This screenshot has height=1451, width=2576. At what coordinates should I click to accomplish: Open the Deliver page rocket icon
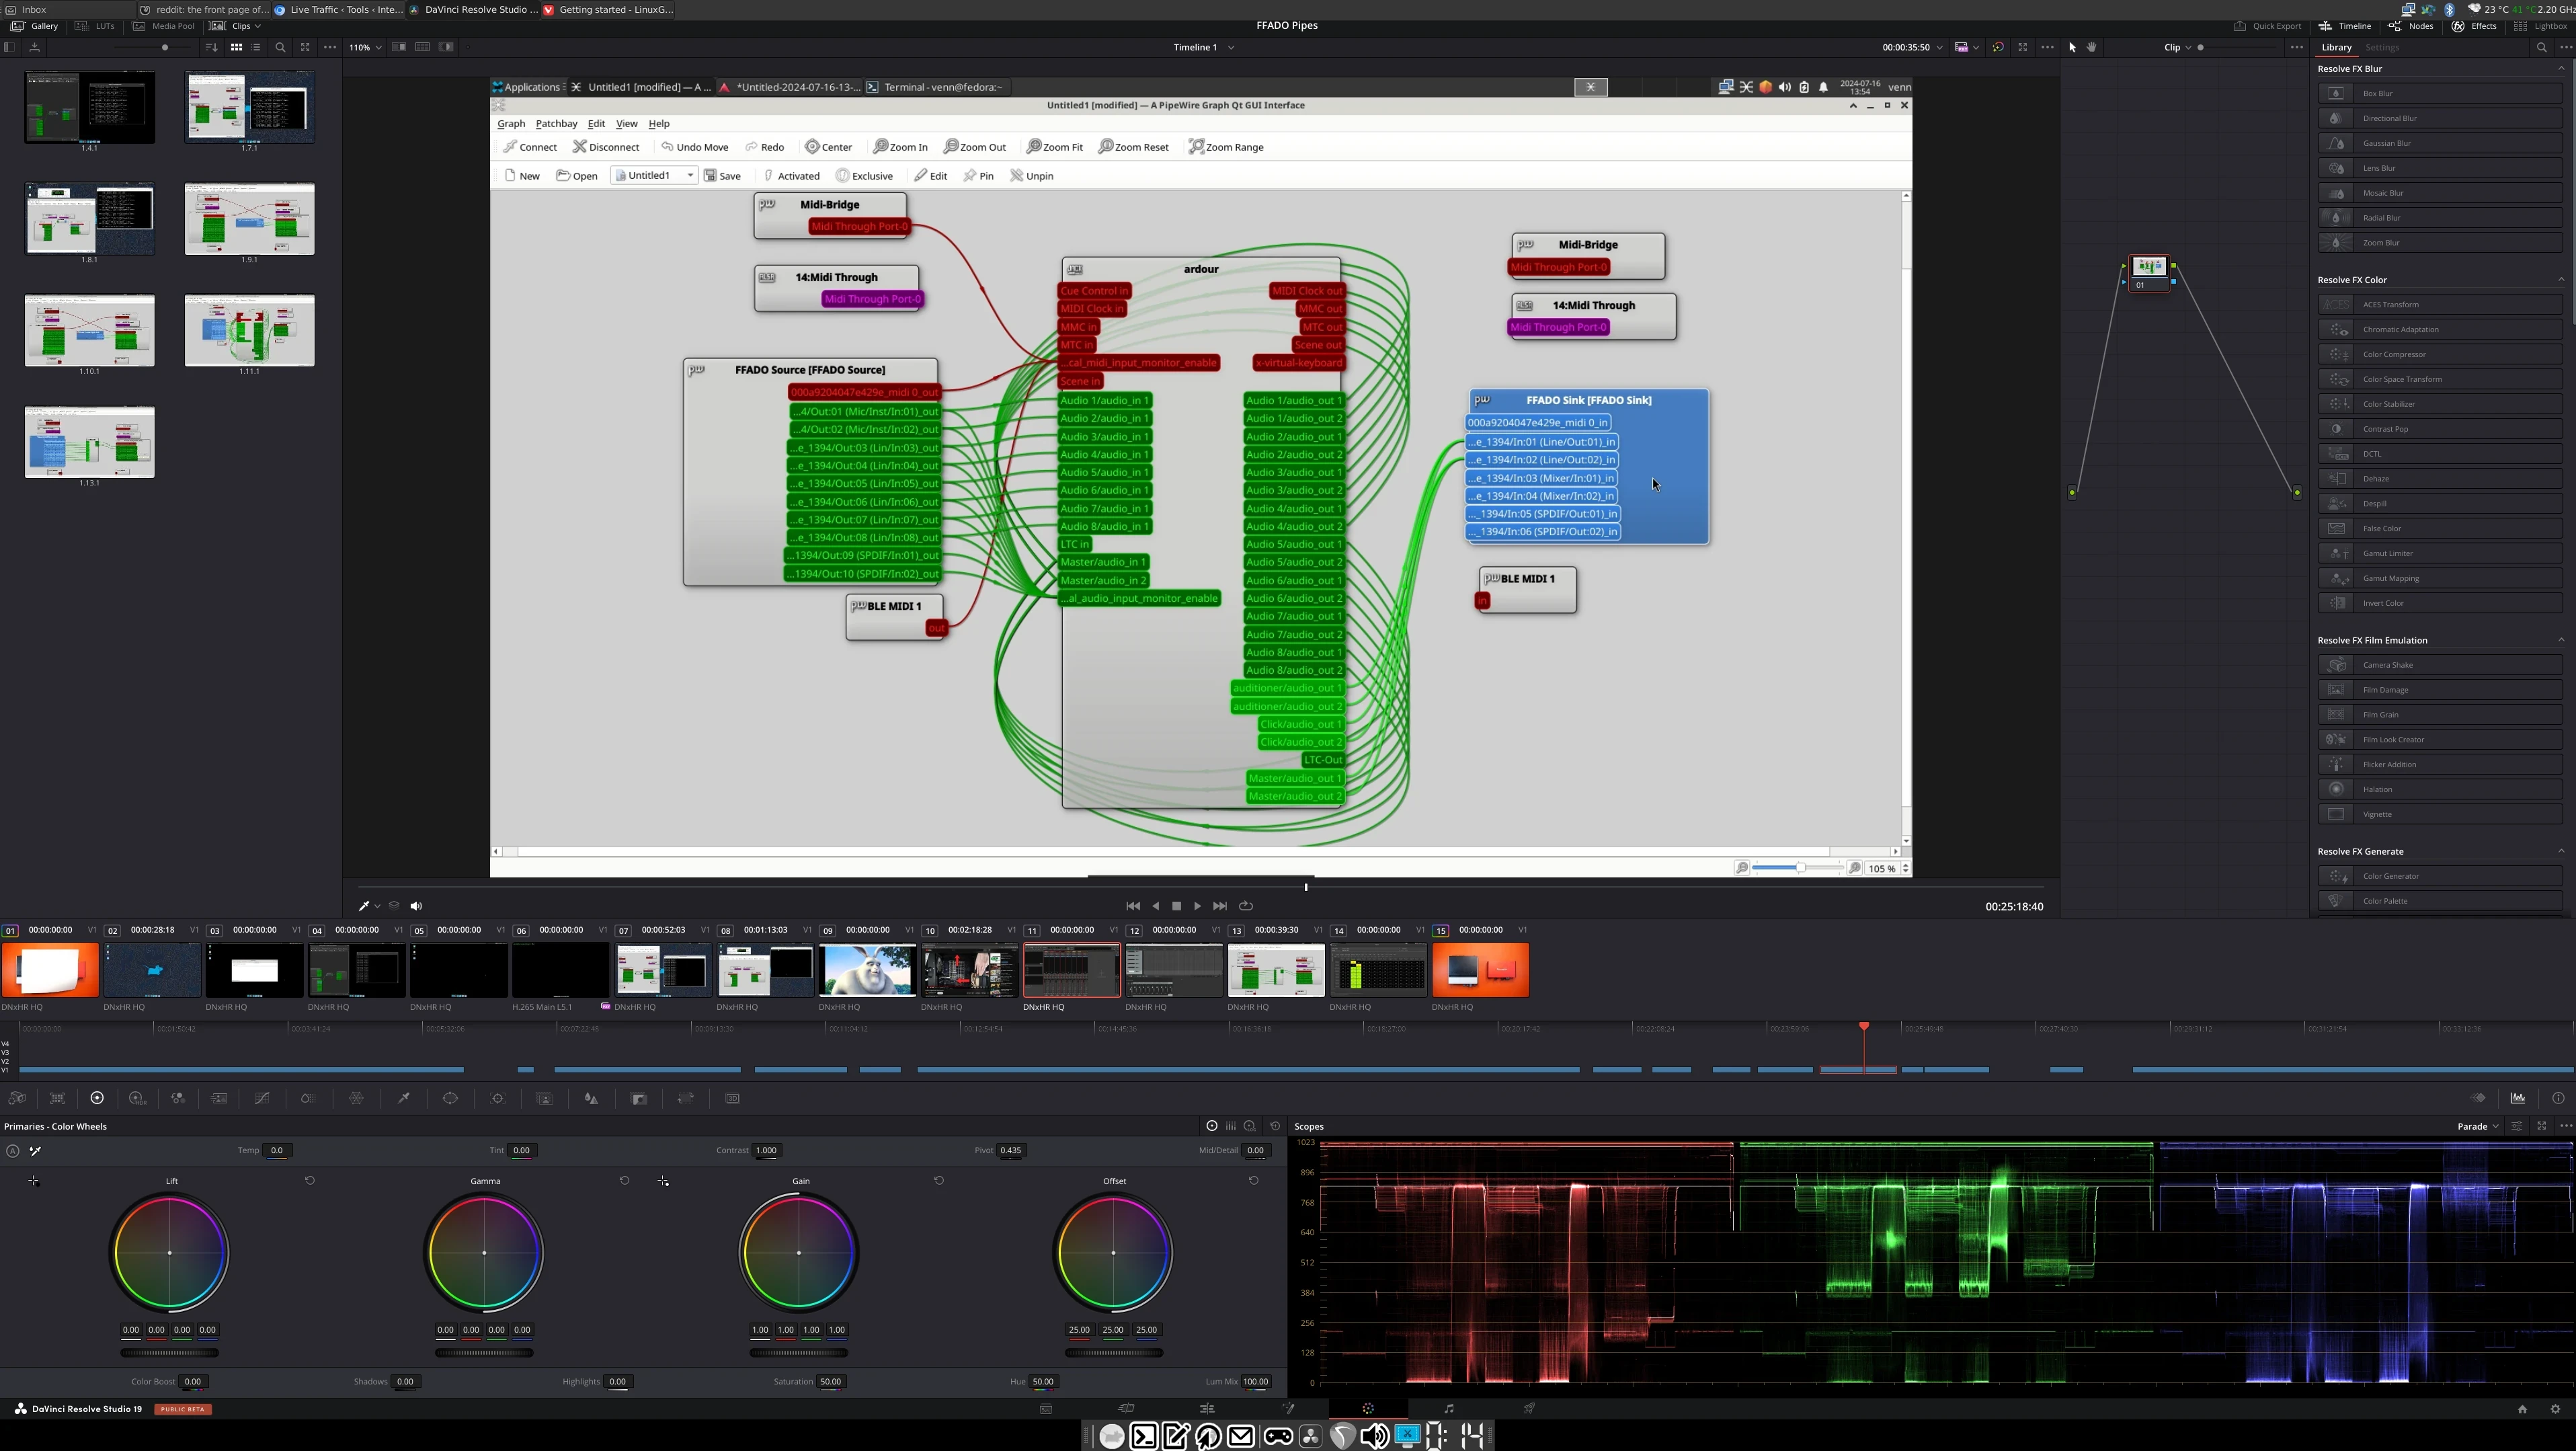point(1529,1409)
